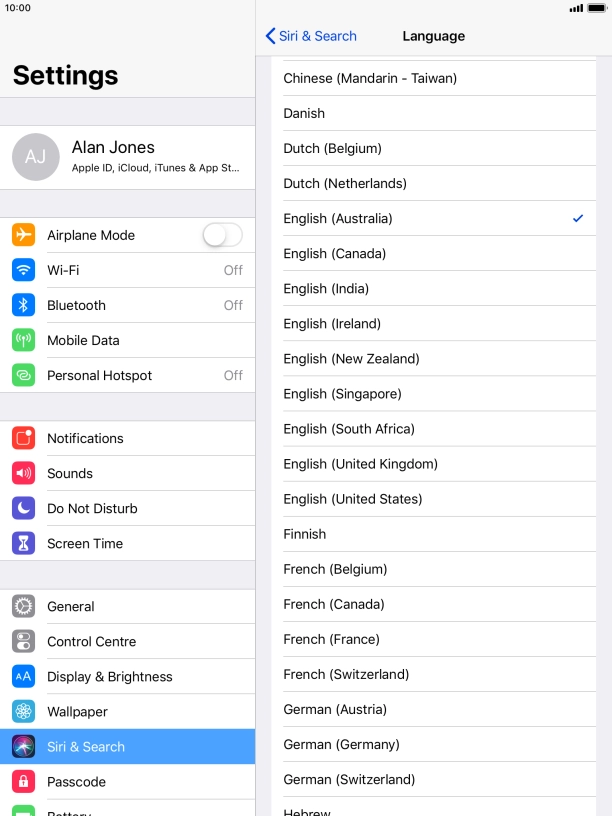Open Alan Jones Apple ID settings

pos(128,157)
